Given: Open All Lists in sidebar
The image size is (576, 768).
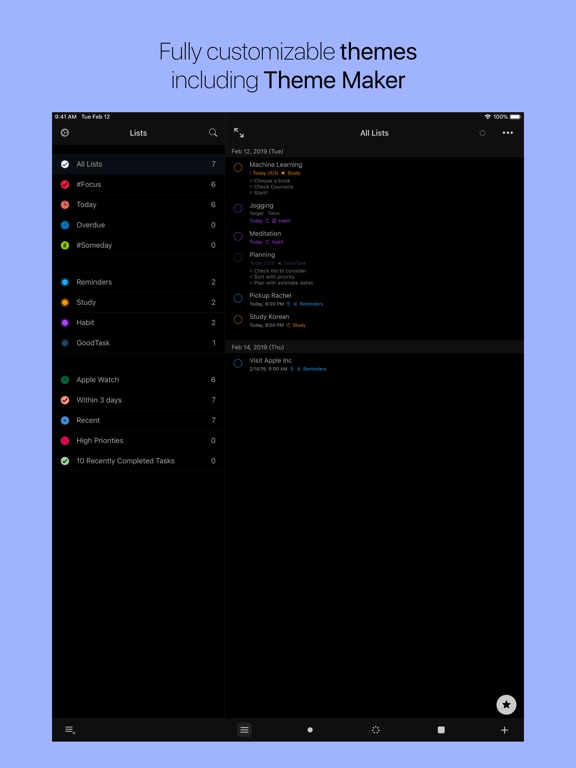Looking at the screenshot, I should [139, 164].
